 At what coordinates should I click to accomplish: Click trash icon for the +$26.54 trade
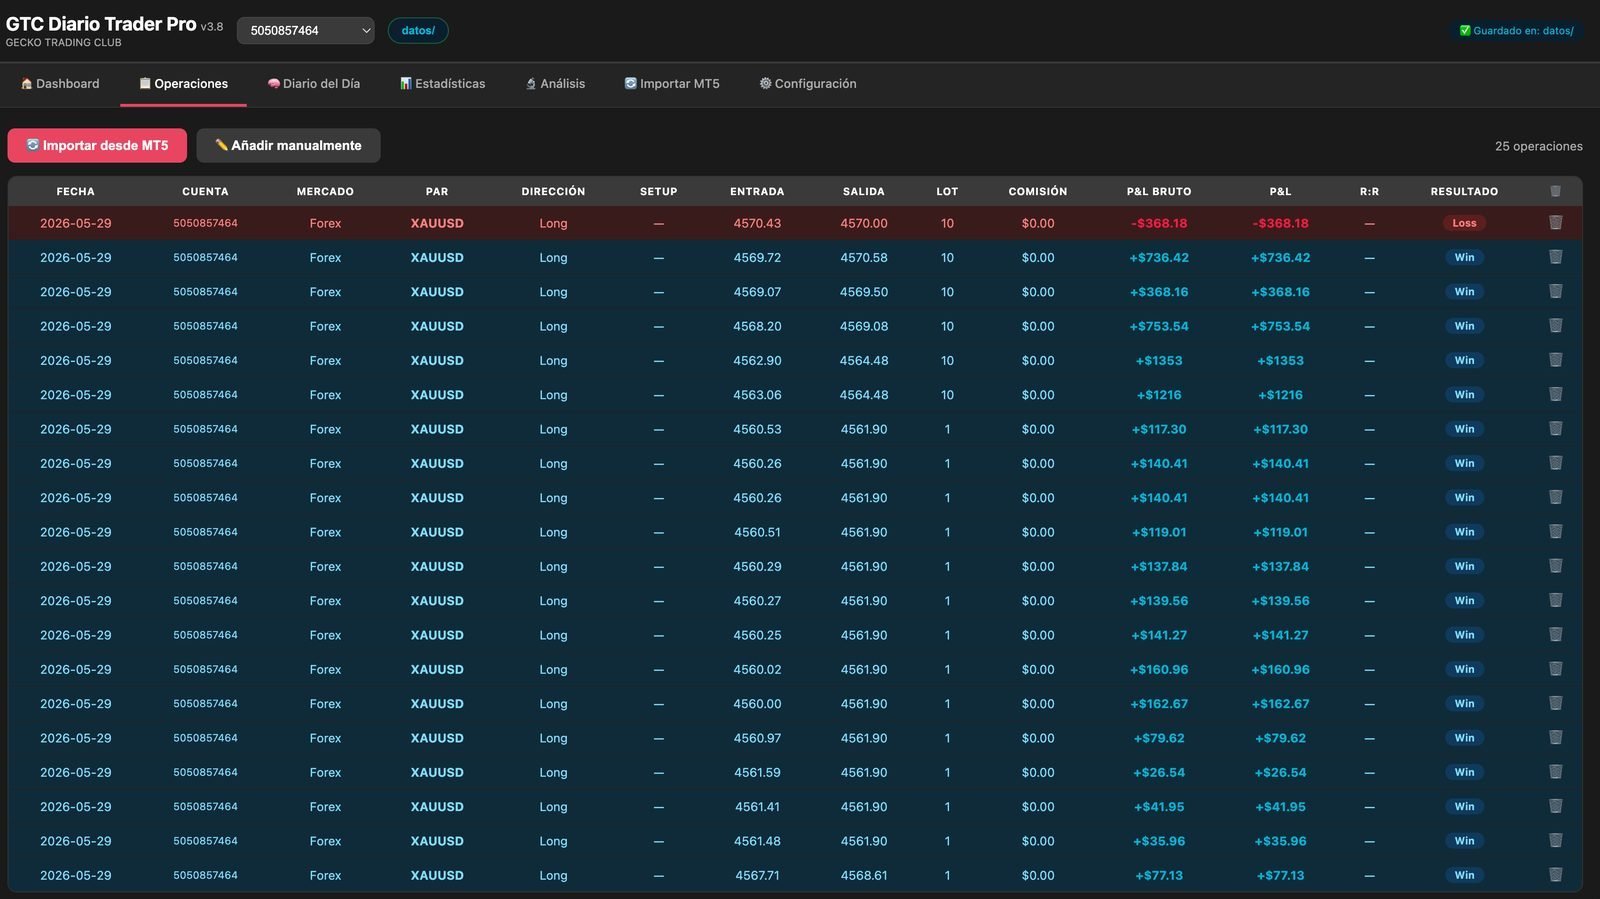coord(1555,772)
